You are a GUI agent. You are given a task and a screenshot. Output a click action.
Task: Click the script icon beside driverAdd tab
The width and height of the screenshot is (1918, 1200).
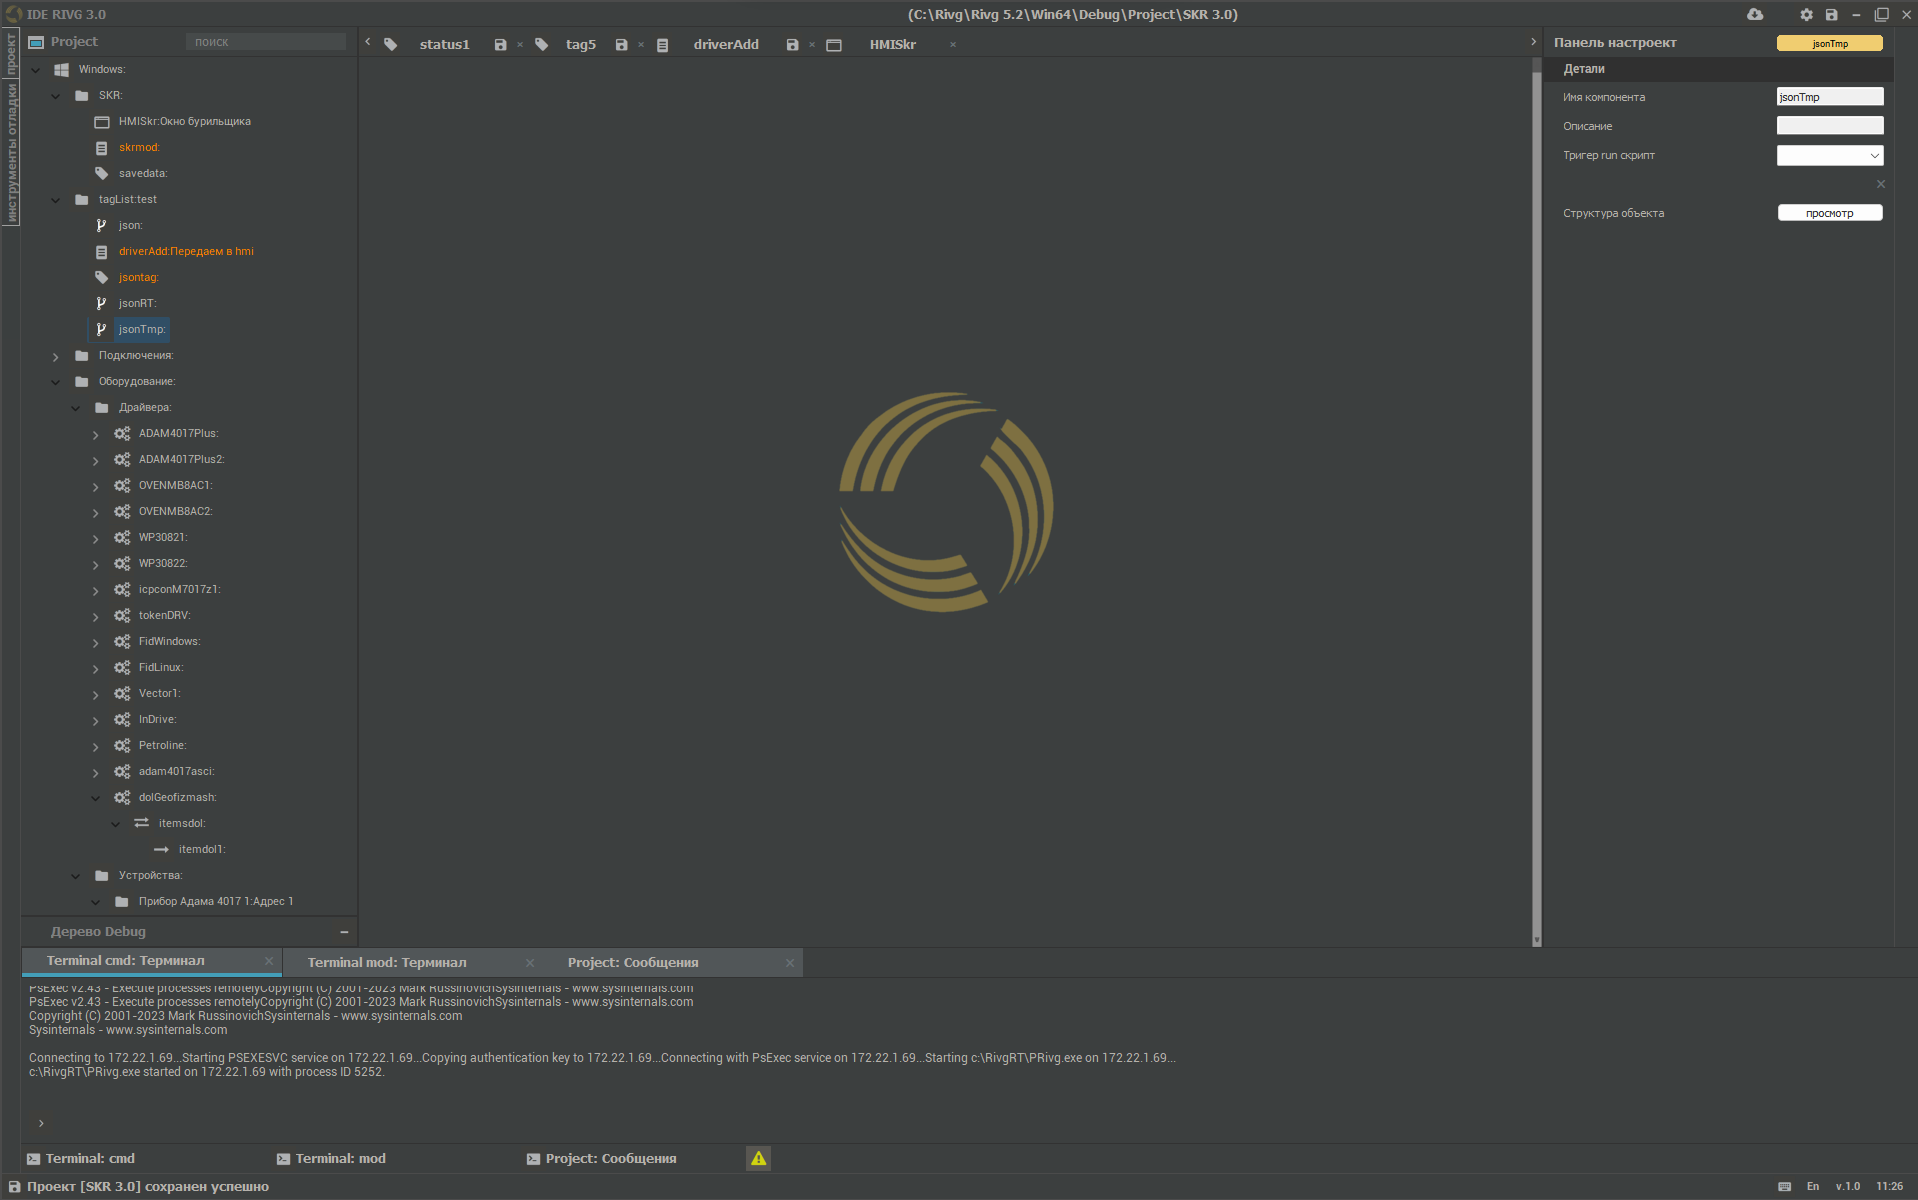click(662, 45)
